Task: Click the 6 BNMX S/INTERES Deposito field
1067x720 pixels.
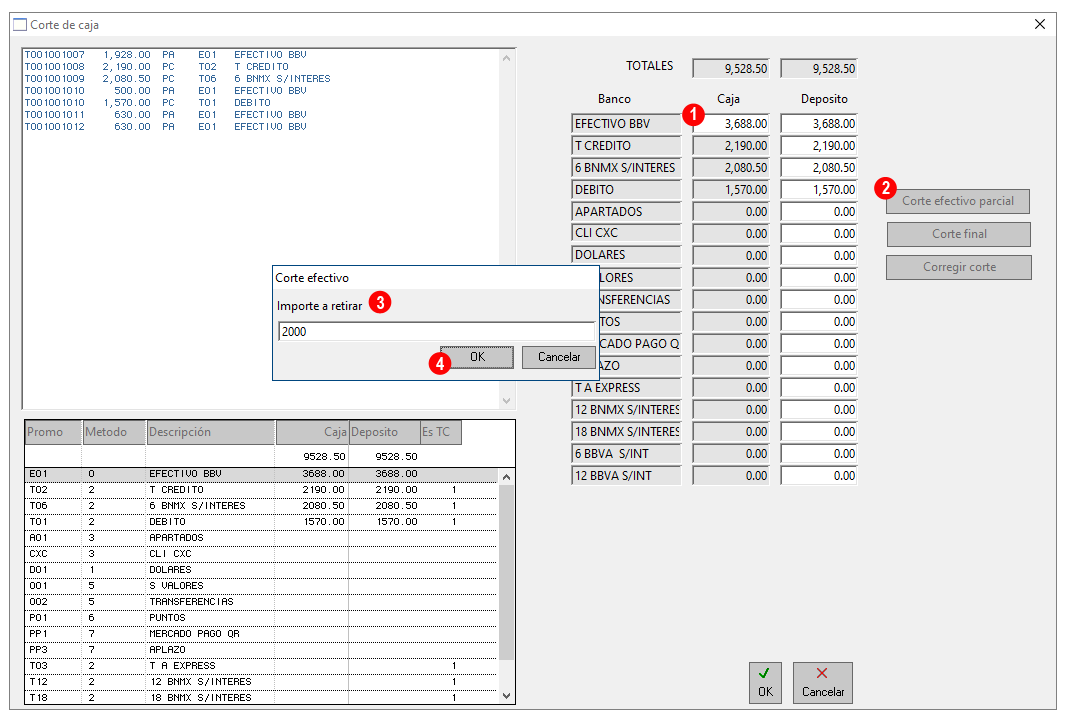Action: [x=819, y=167]
